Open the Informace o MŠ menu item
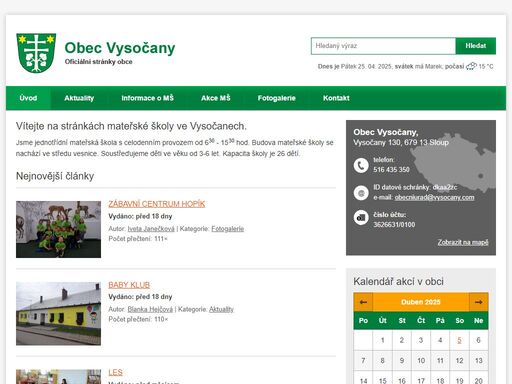Screen dimensions: 512x384 click(x=147, y=98)
